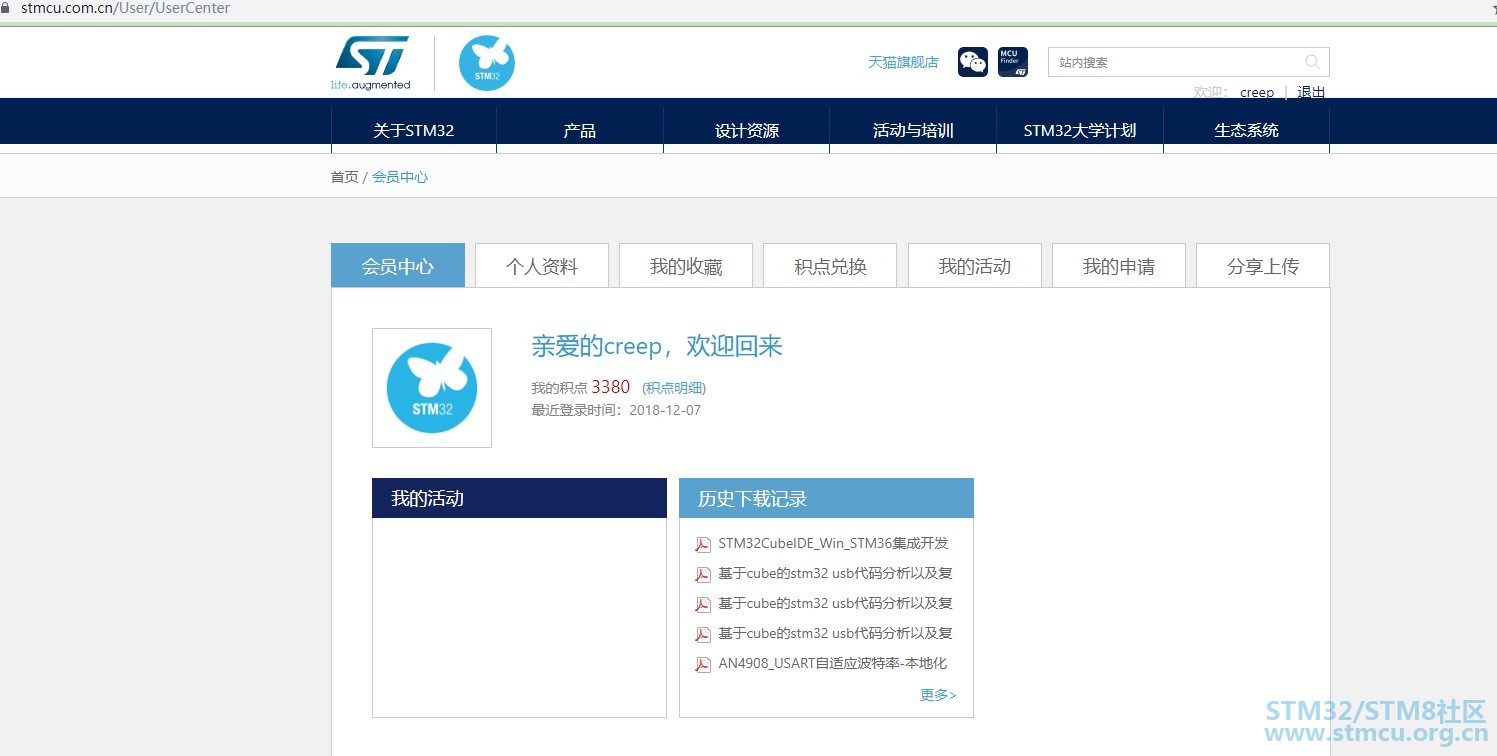The image size is (1497, 756).
Task: Click 会员中心 in the breadcrumb
Action: (x=400, y=177)
